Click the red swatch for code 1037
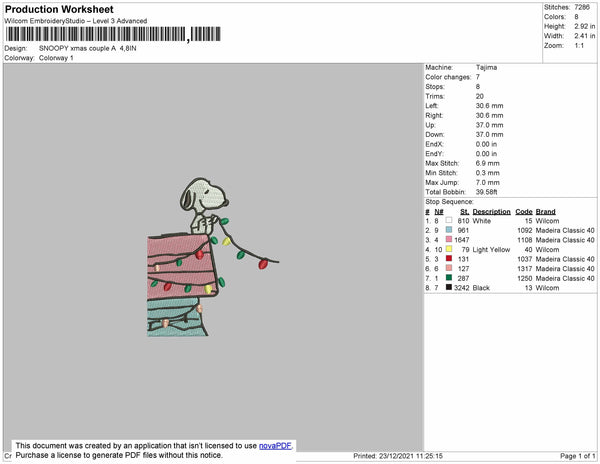The width and height of the screenshot is (600, 464). [449, 259]
